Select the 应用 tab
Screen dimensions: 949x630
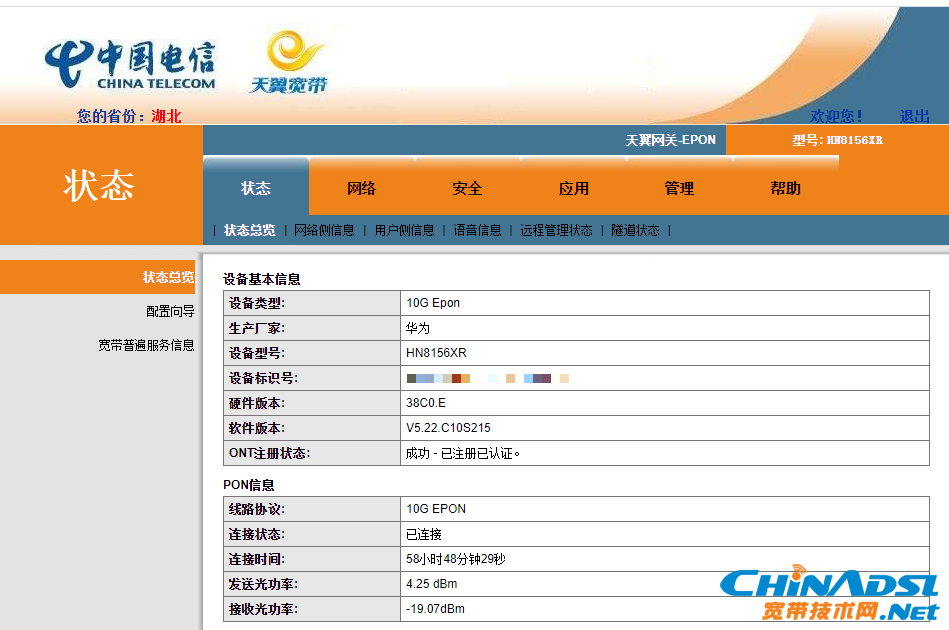click(573, 188)
